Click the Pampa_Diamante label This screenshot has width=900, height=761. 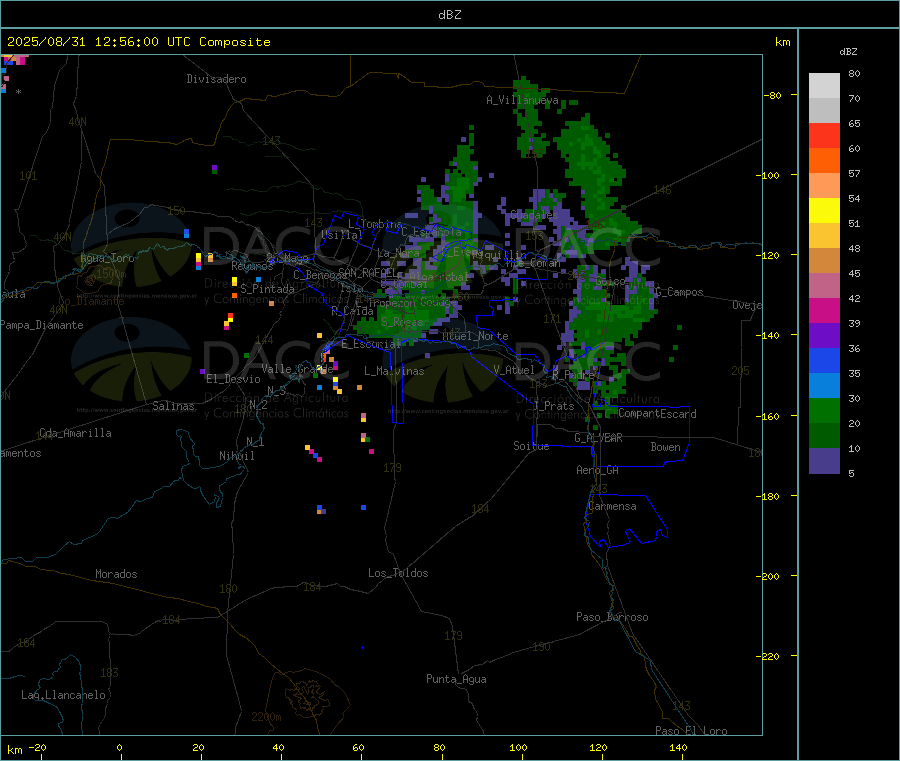coord(42,325)
